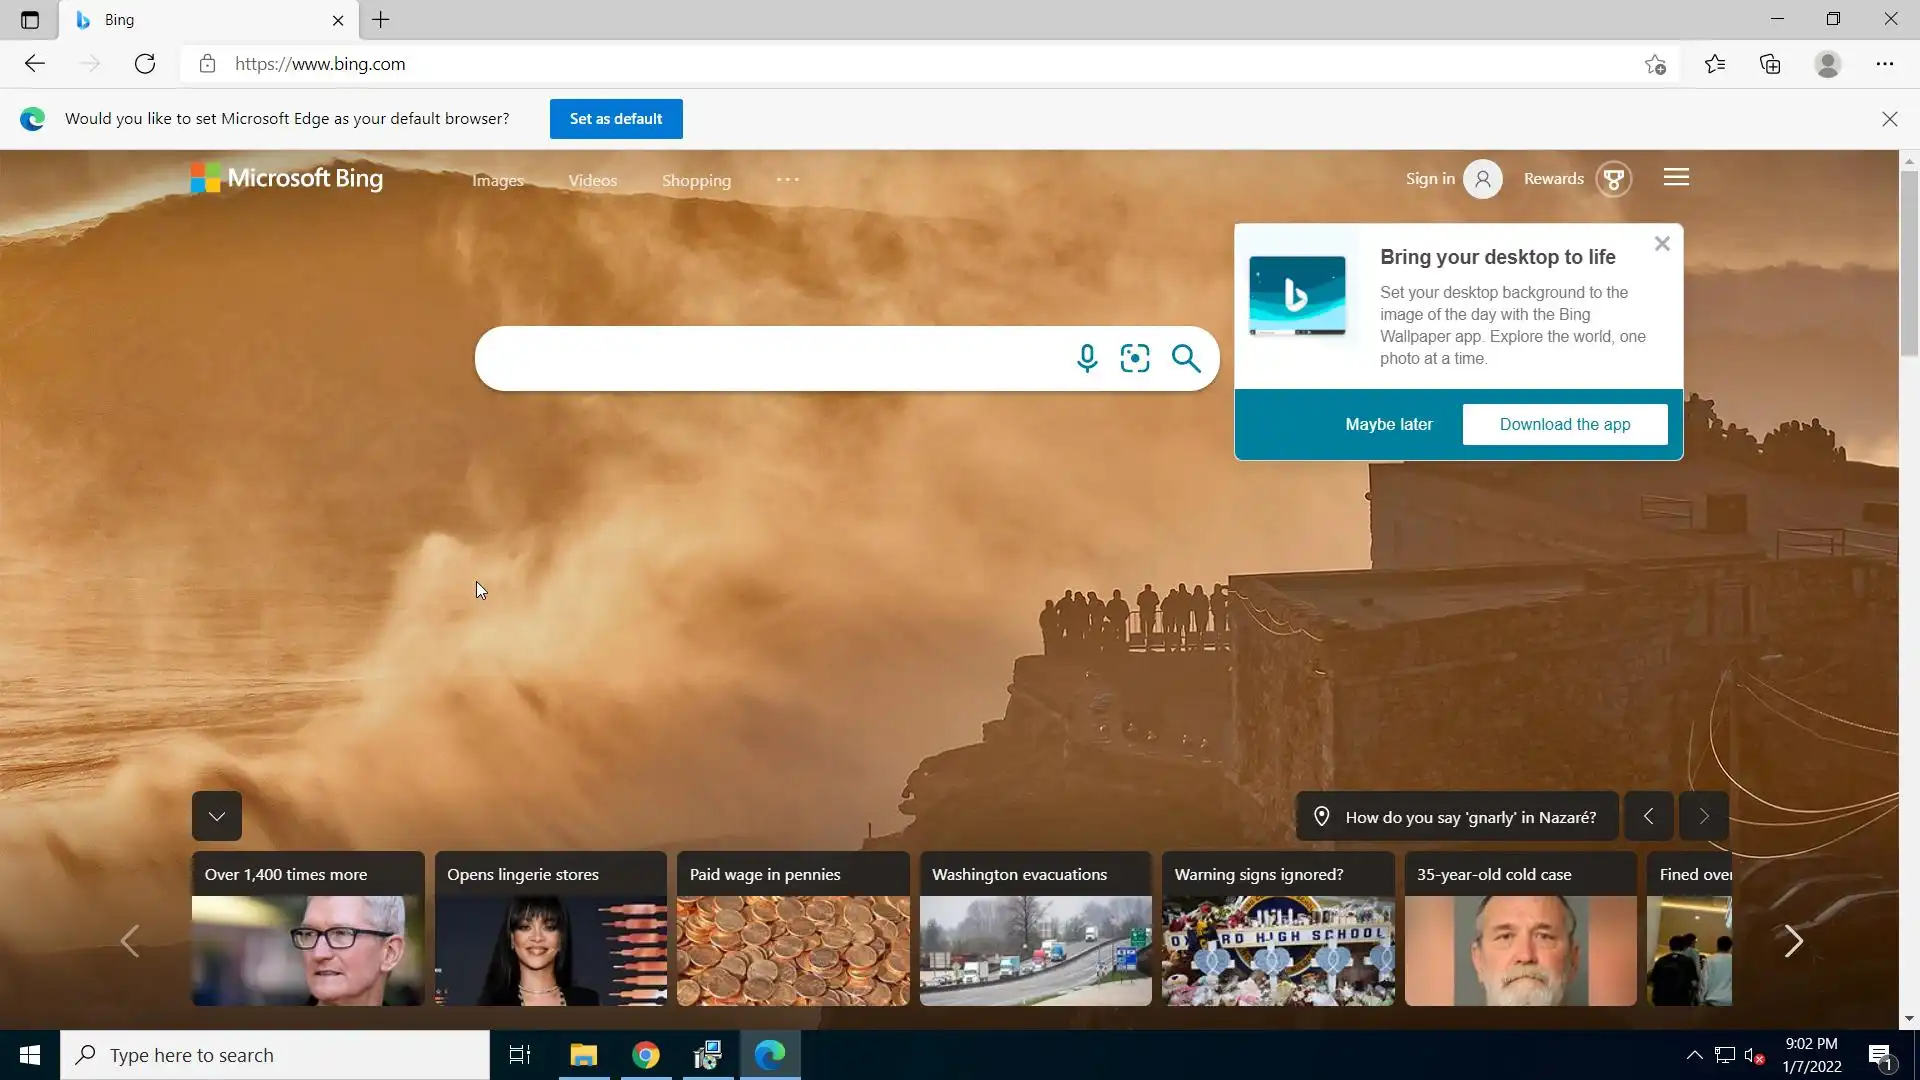Open Edge Settings and more menu
This screenshot has height=1080, width=1920.
point(1884,64)
